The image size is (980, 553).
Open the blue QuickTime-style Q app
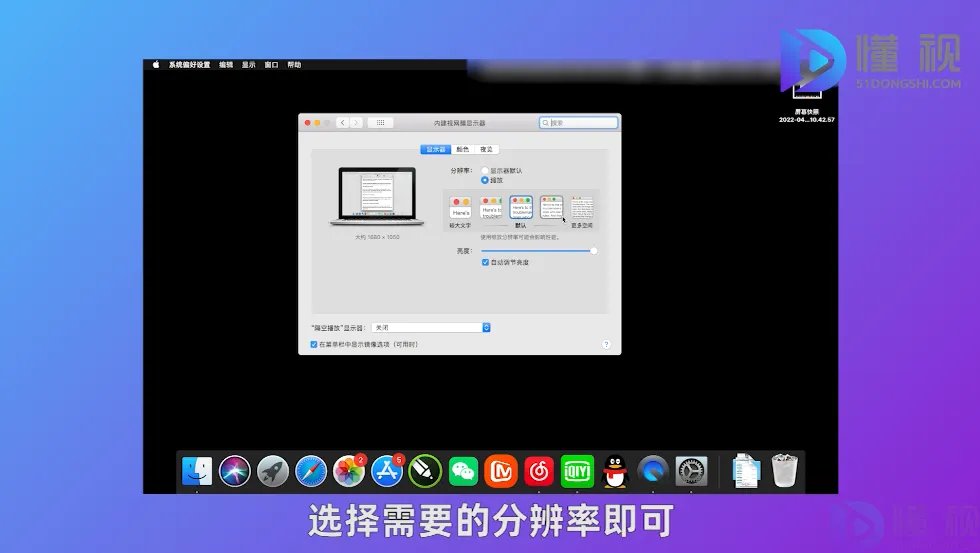[x=653, y=471]
